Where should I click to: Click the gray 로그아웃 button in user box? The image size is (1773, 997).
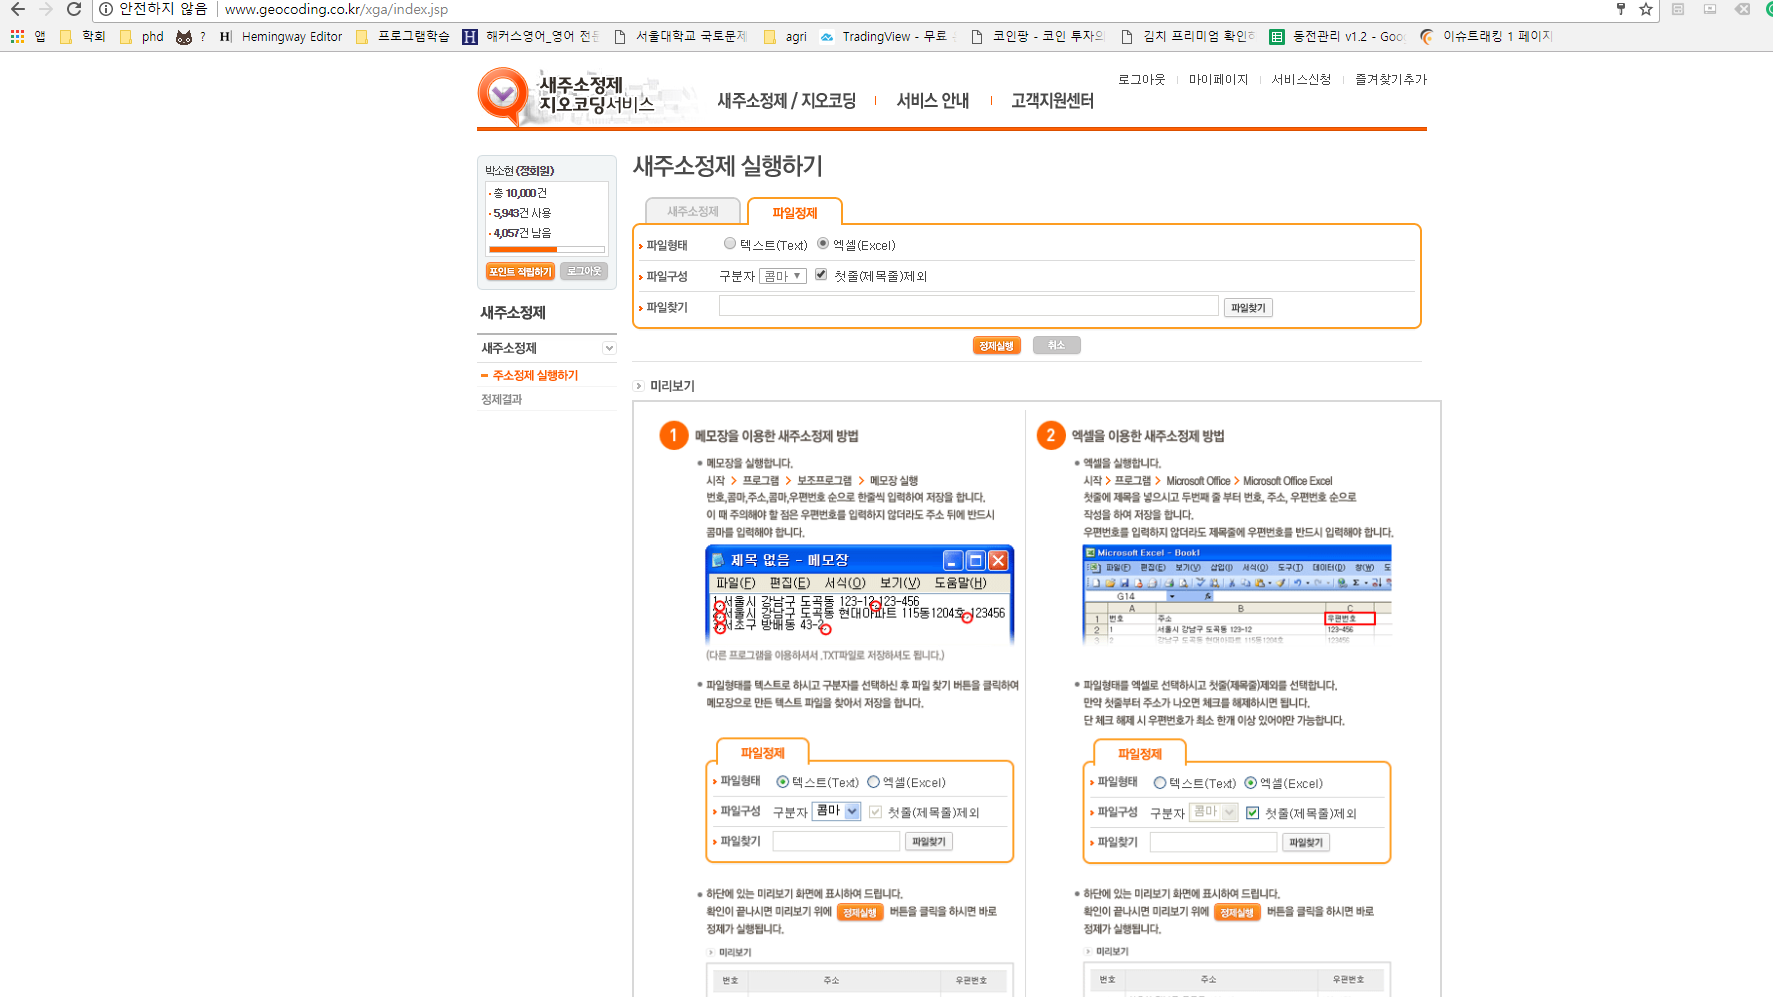(x=584, y=271)
